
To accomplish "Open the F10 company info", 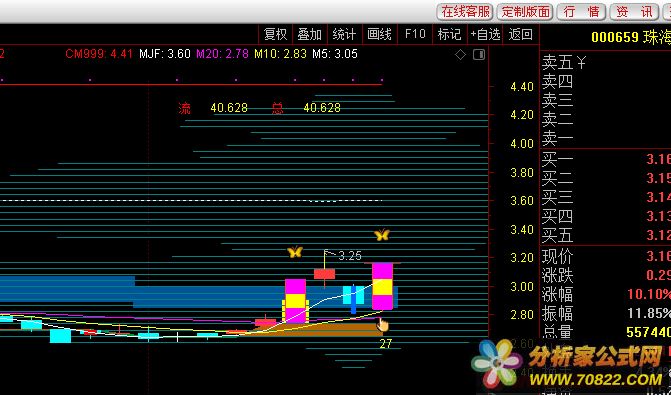I will [415, 34].
